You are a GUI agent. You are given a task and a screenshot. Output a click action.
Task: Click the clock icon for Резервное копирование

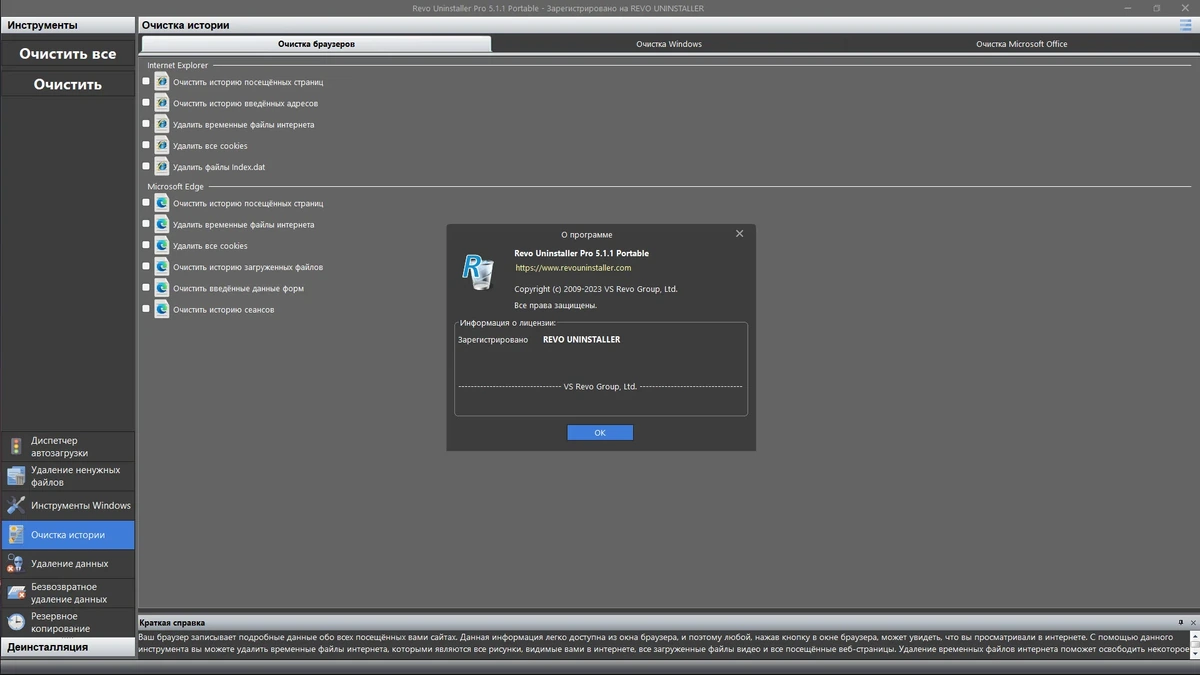click(16, 622)
